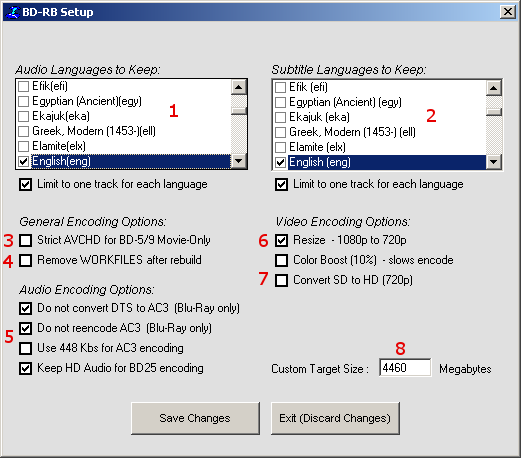
Task: Click up arrow of Subtitle Languages list
Action: coord(494,88)
